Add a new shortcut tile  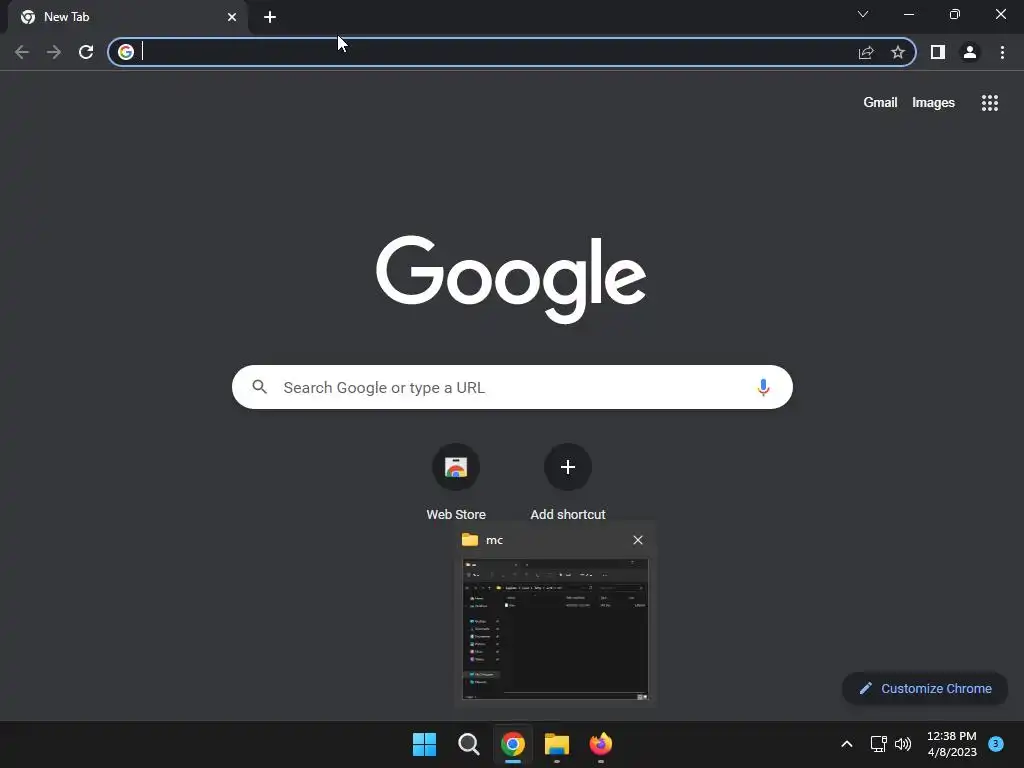coord(568,482)
